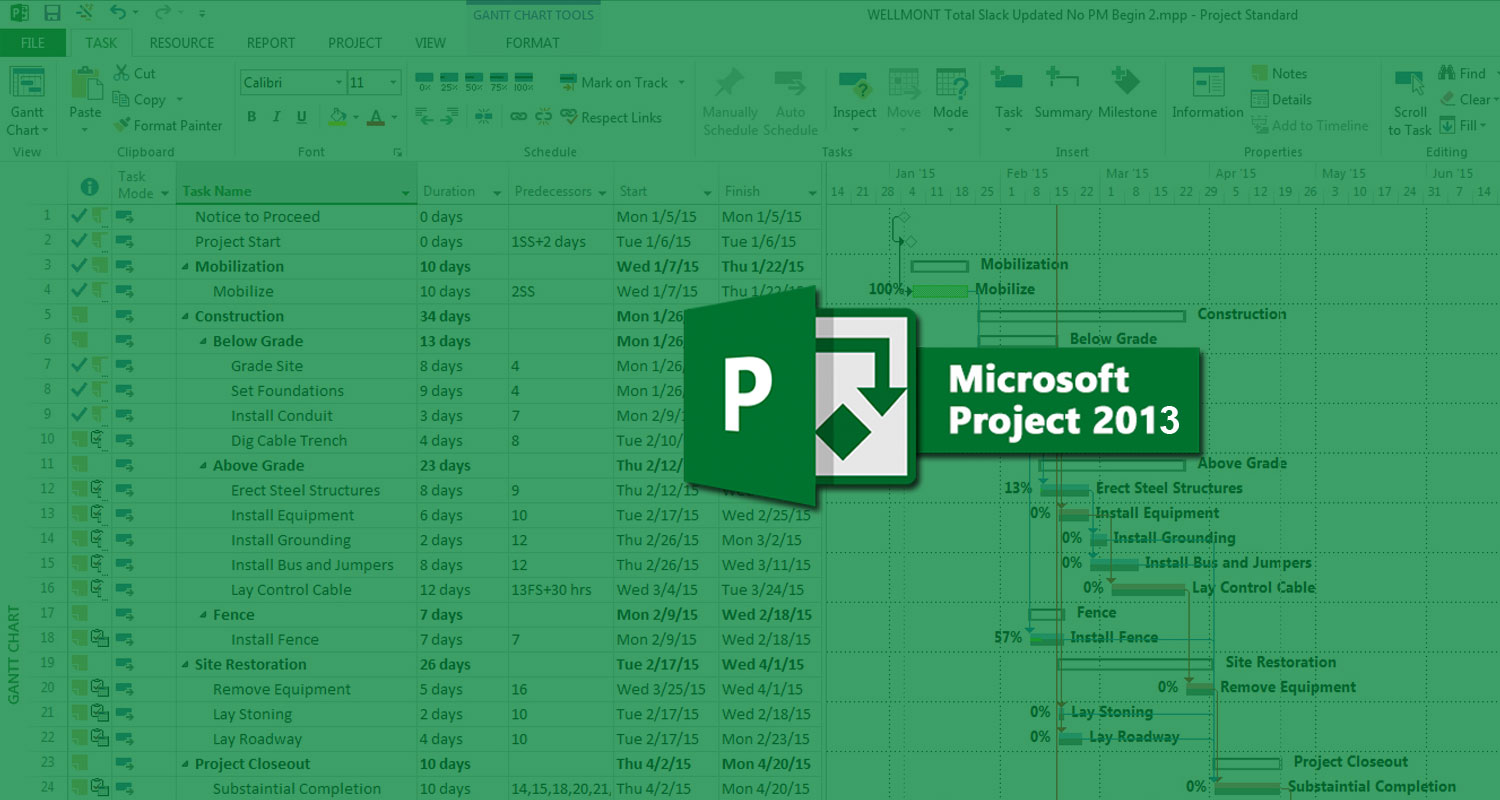
Task: Insert a Milestone
Action: click(x=1127, y=95)
